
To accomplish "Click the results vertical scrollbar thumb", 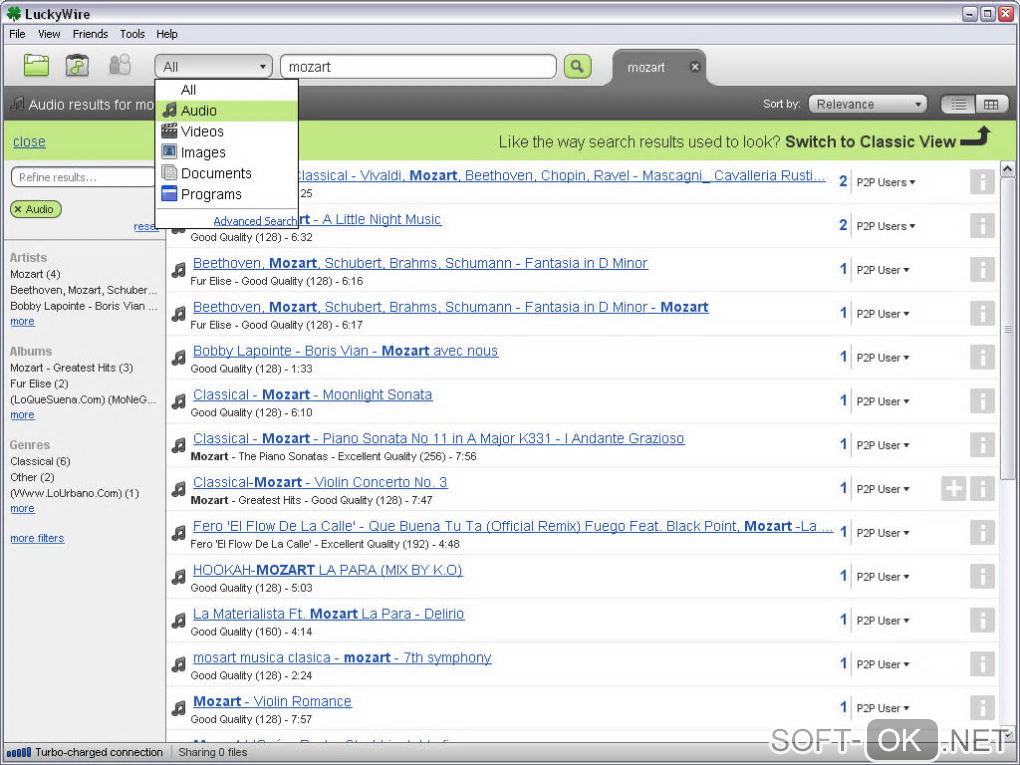I will tap(1007, 329).
